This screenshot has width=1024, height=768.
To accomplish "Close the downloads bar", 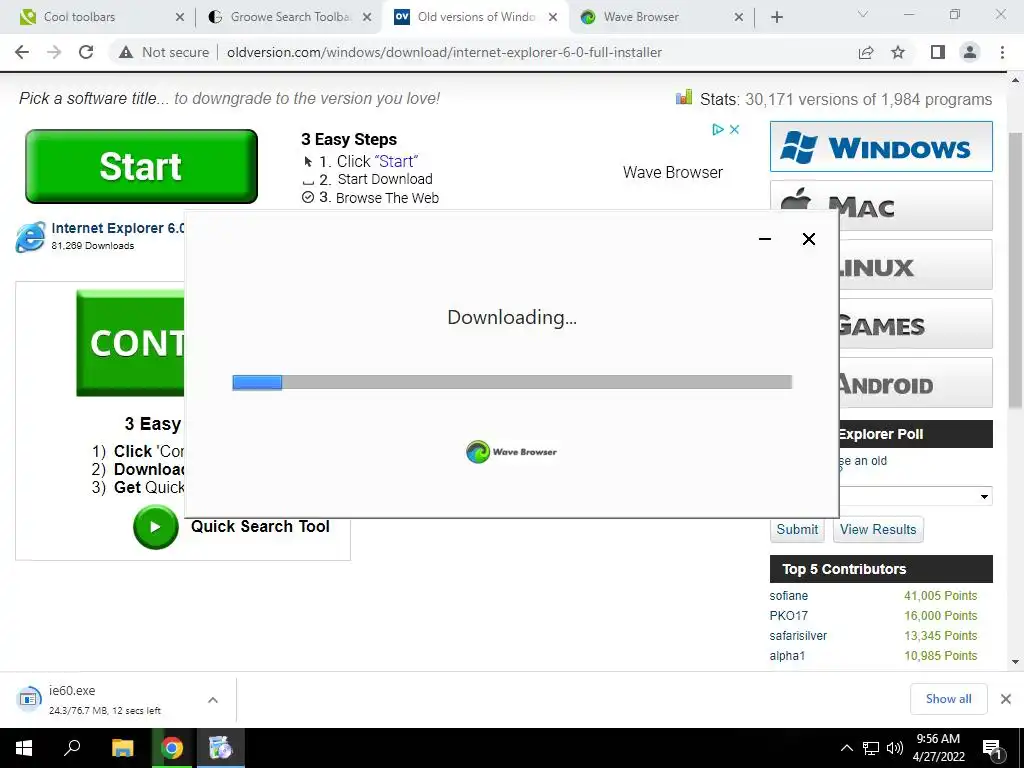I will coord(1006,699).
